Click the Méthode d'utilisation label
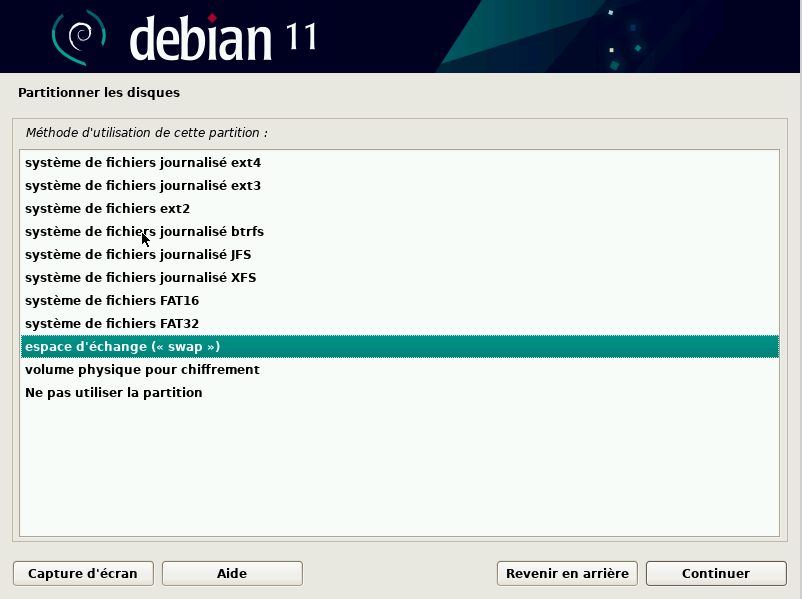Viewport: 802px width, 599px height. 146,132
